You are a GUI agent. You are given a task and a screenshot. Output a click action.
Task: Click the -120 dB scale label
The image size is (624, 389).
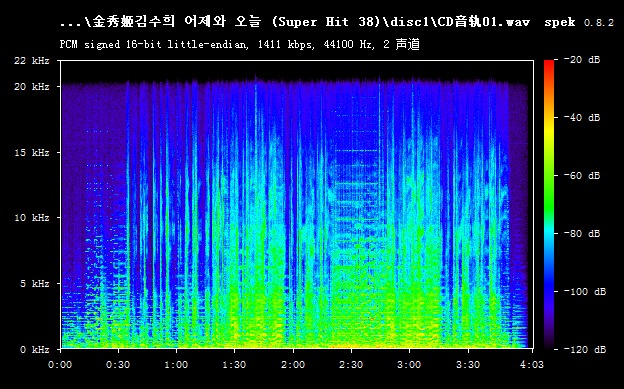pyautogui.click(x=585, y=350)
